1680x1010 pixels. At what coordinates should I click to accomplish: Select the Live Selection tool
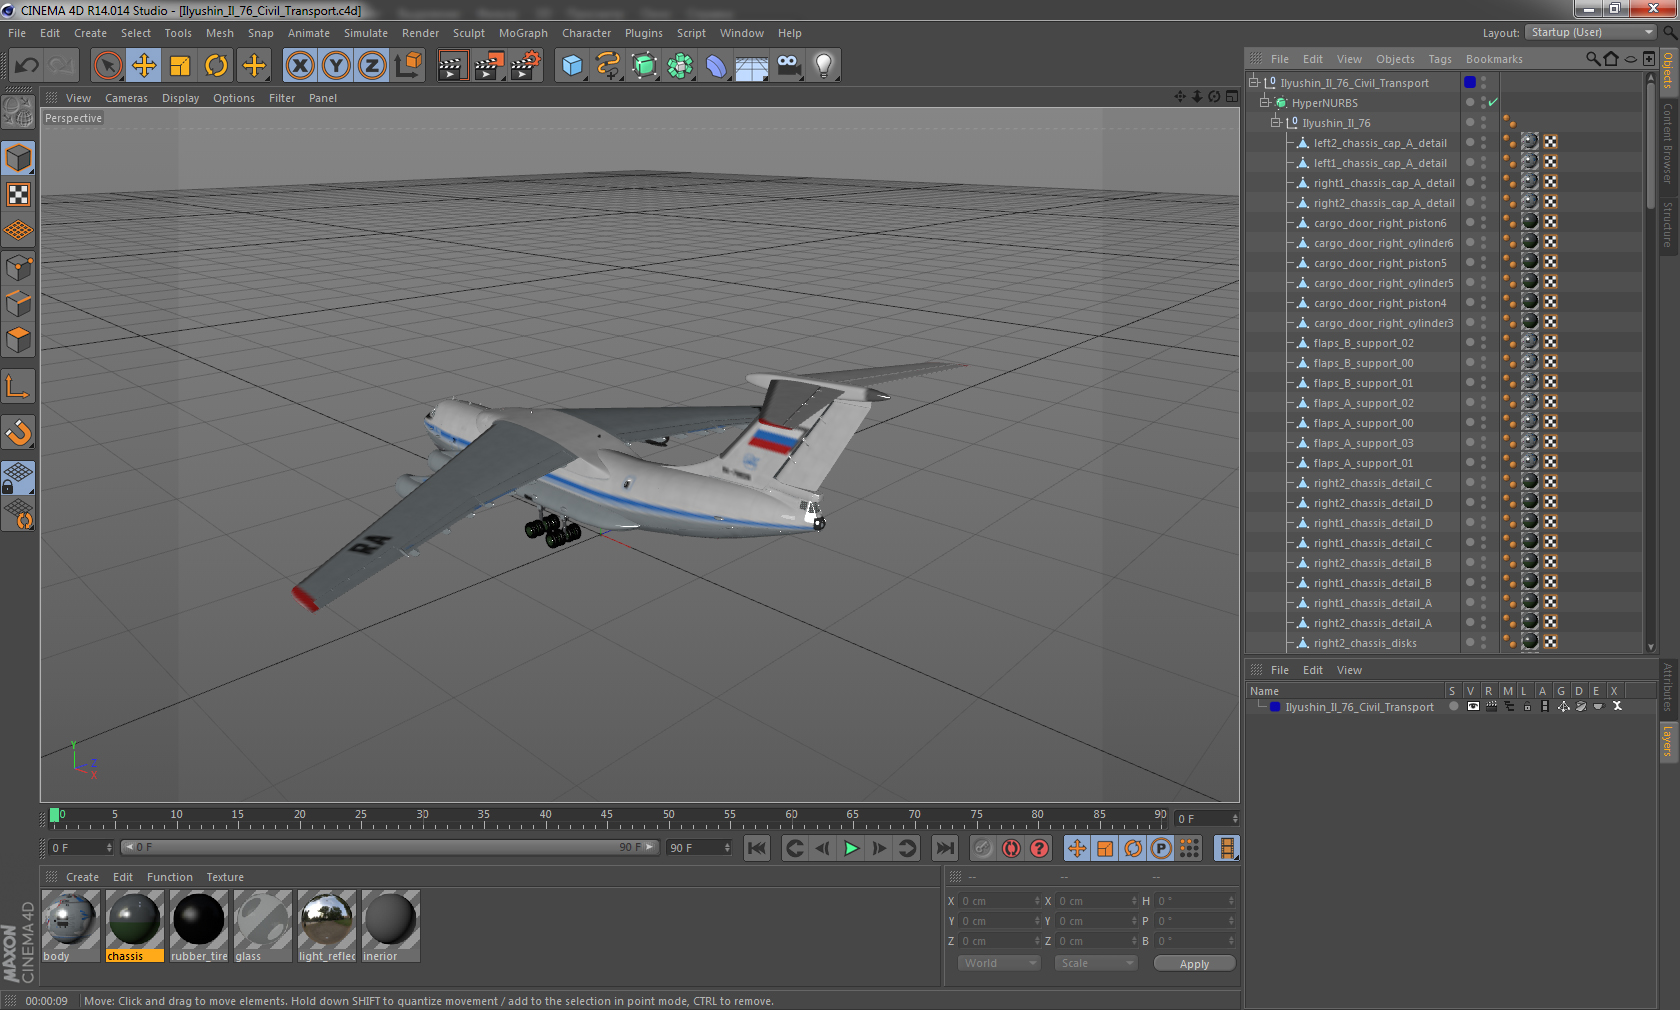click(107, 66)
